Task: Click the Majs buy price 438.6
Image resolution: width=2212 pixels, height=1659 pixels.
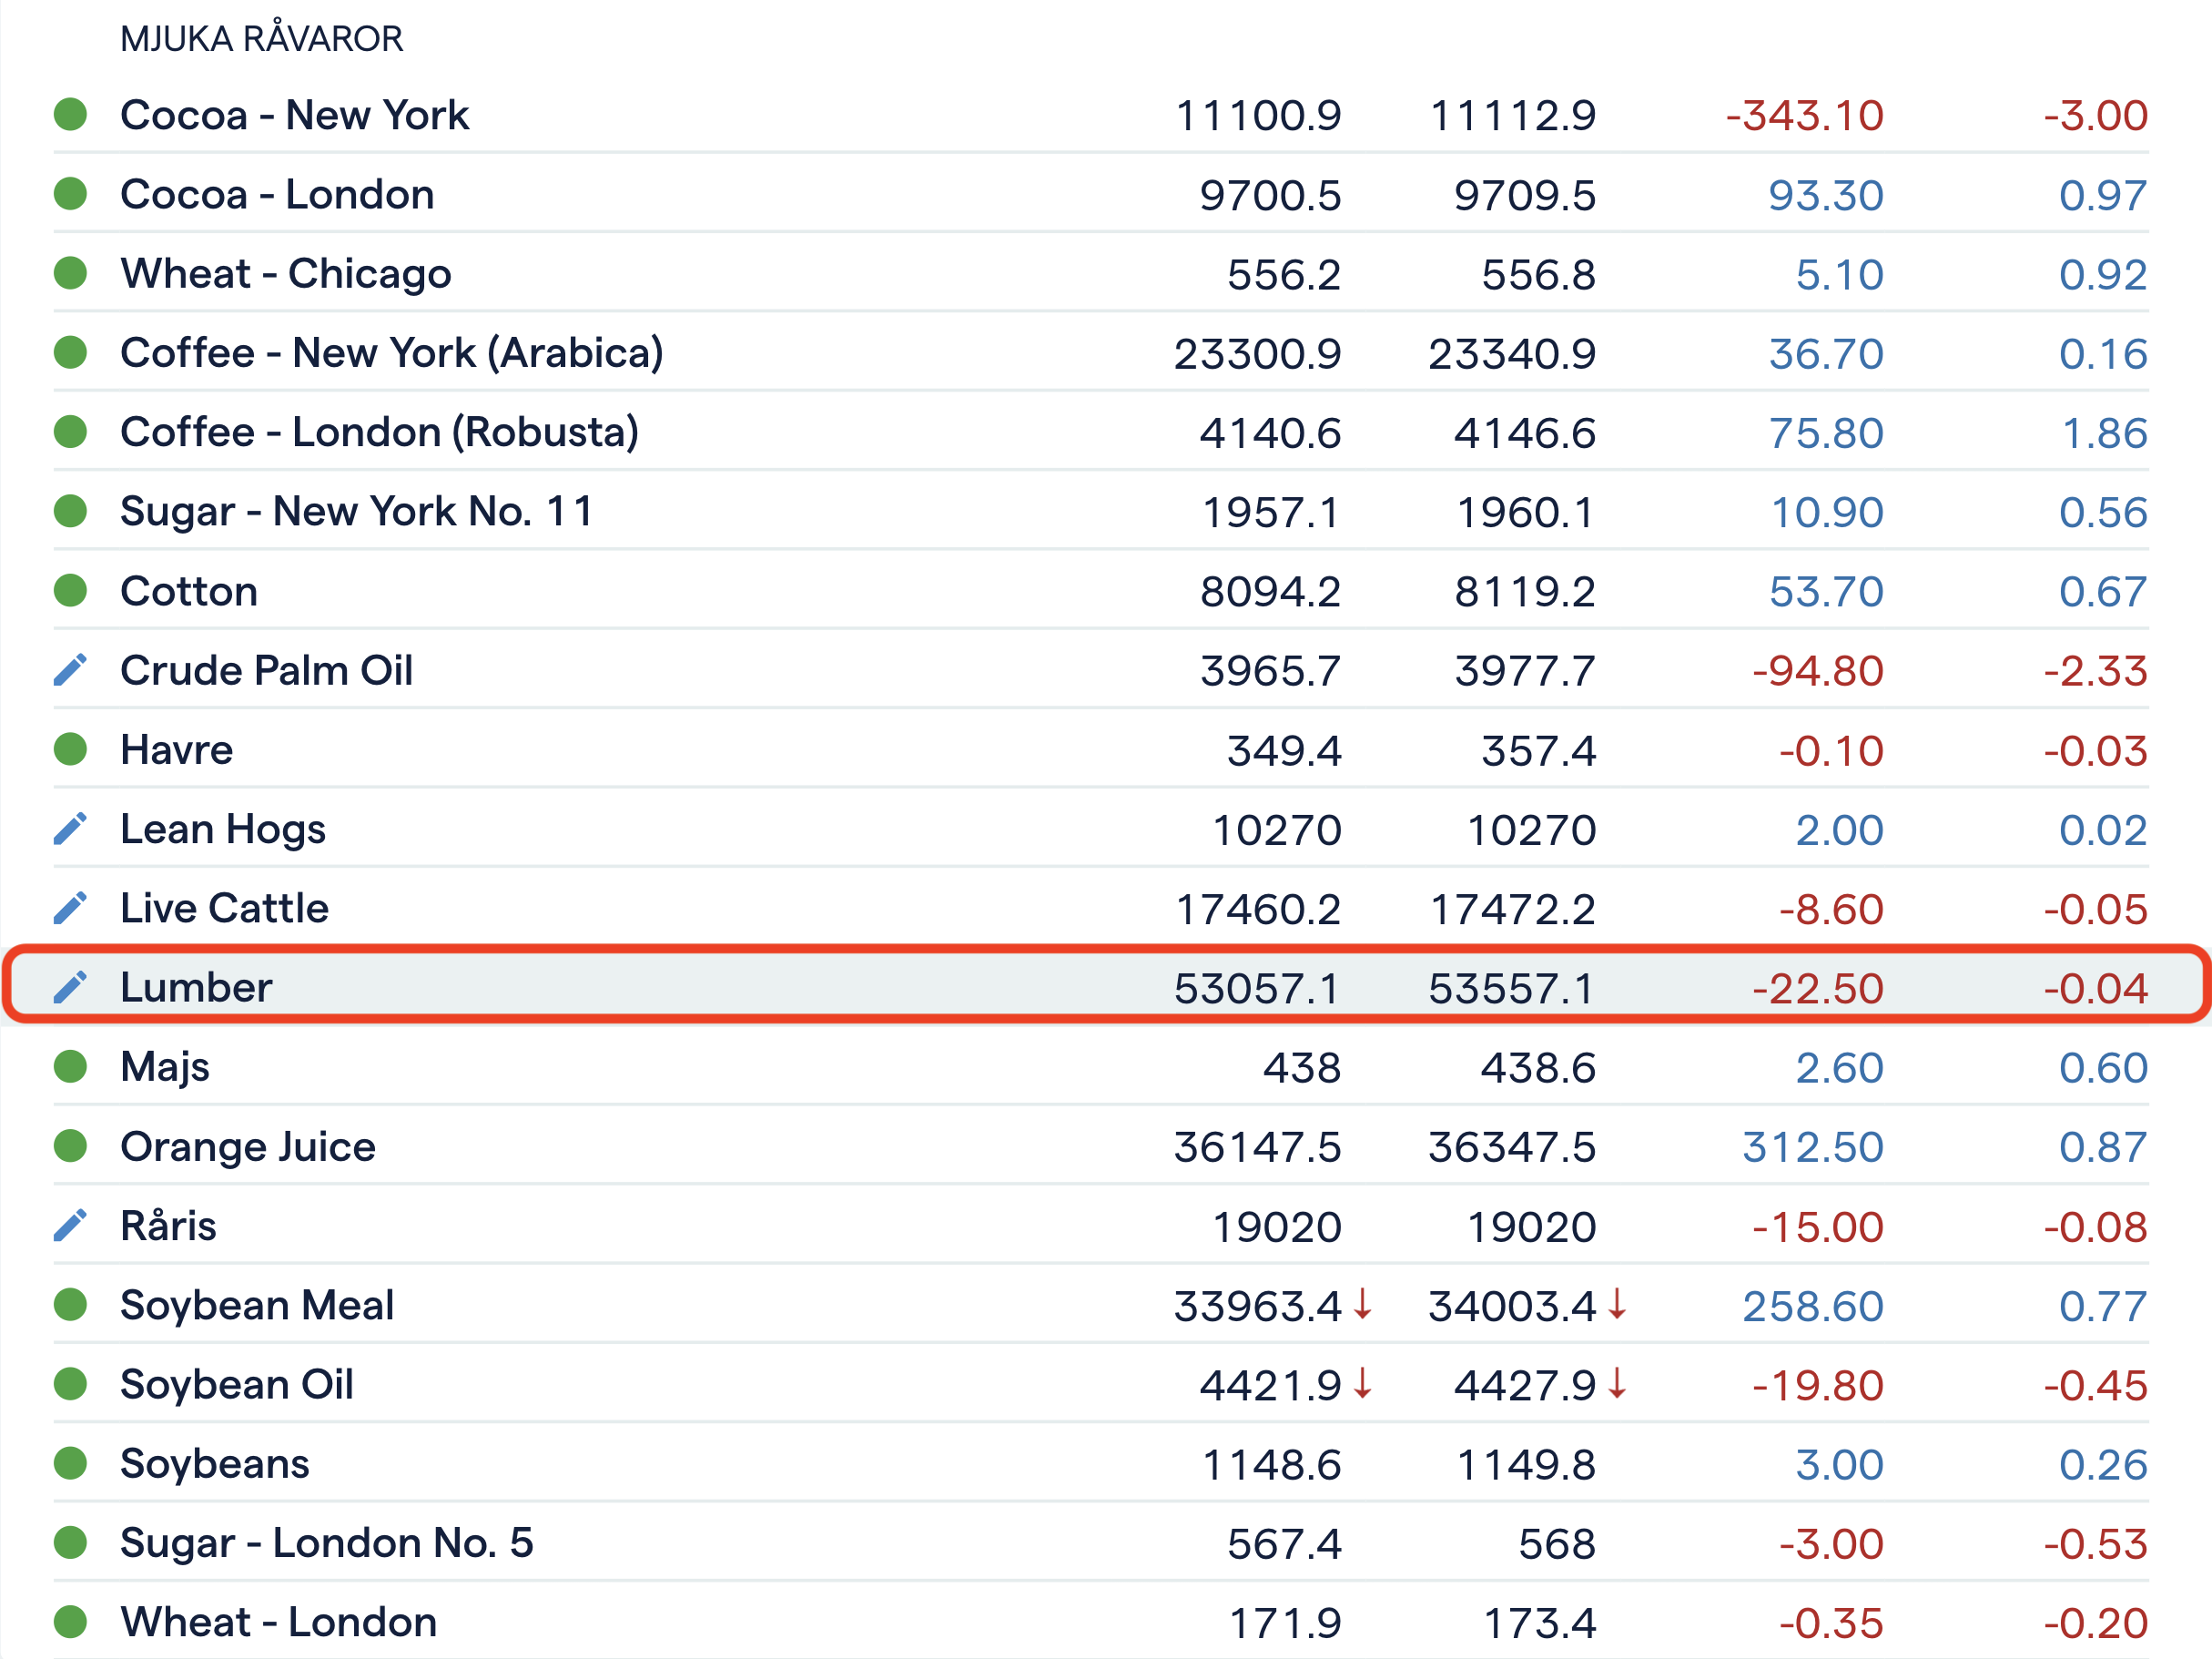Action: [1537, 1068]
